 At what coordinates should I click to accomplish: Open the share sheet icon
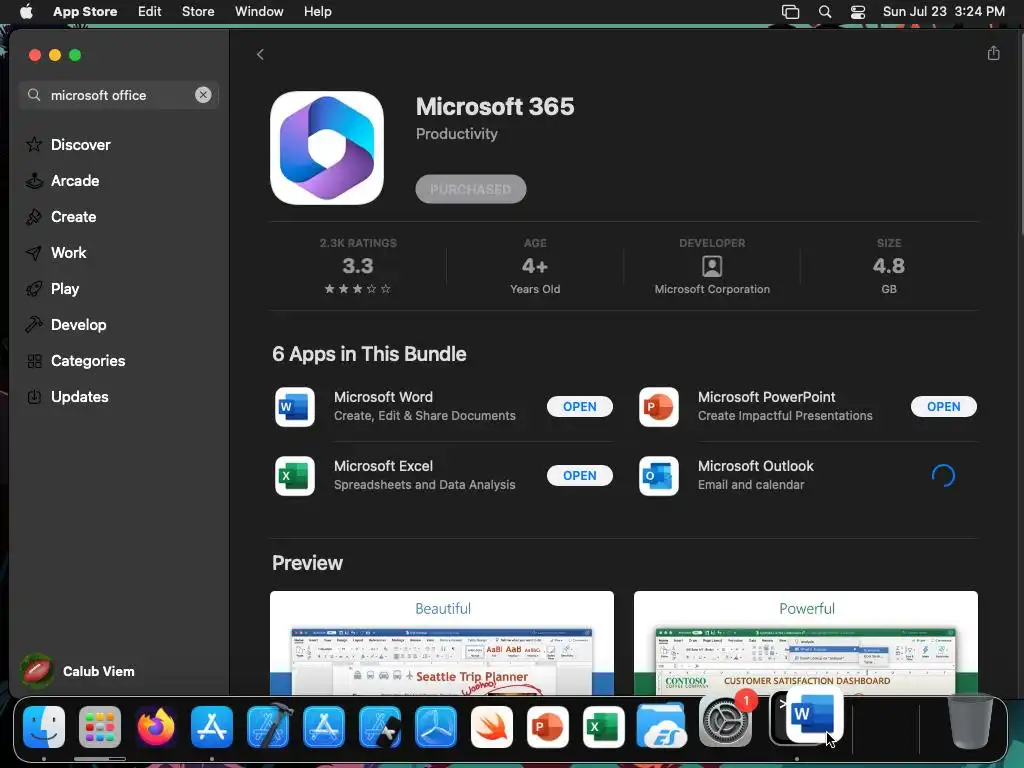[993, 54]
